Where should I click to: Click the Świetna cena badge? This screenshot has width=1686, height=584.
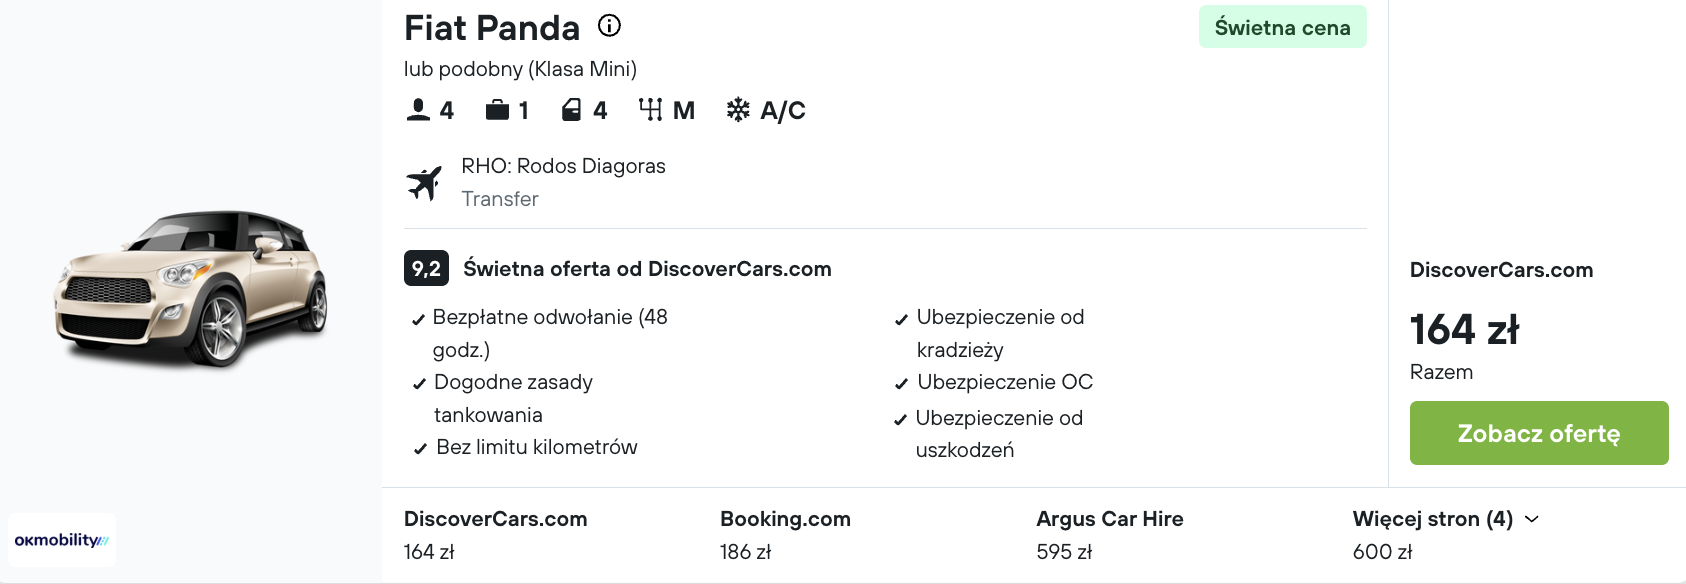[1283, 27]
